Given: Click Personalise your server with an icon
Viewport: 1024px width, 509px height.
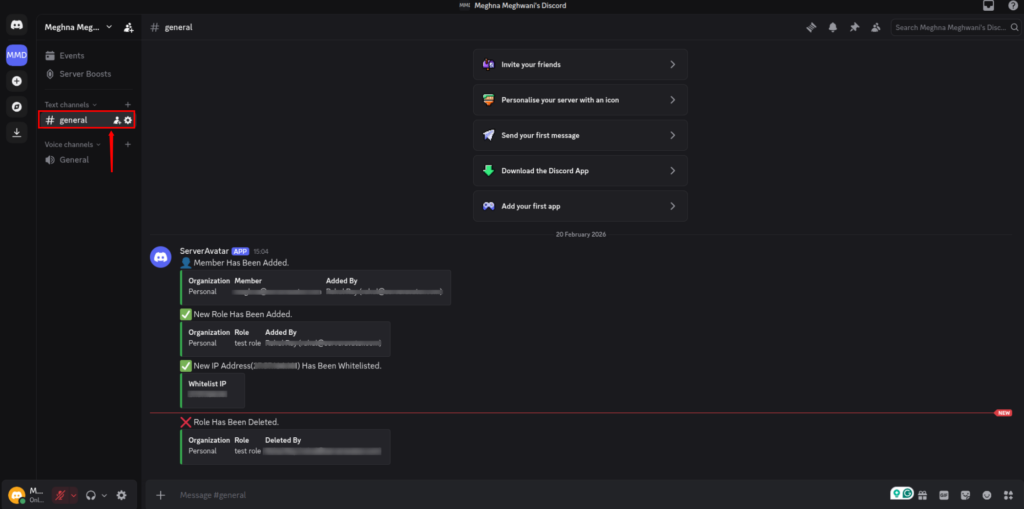Looking at the screenshot, I should tap(580, 100).
